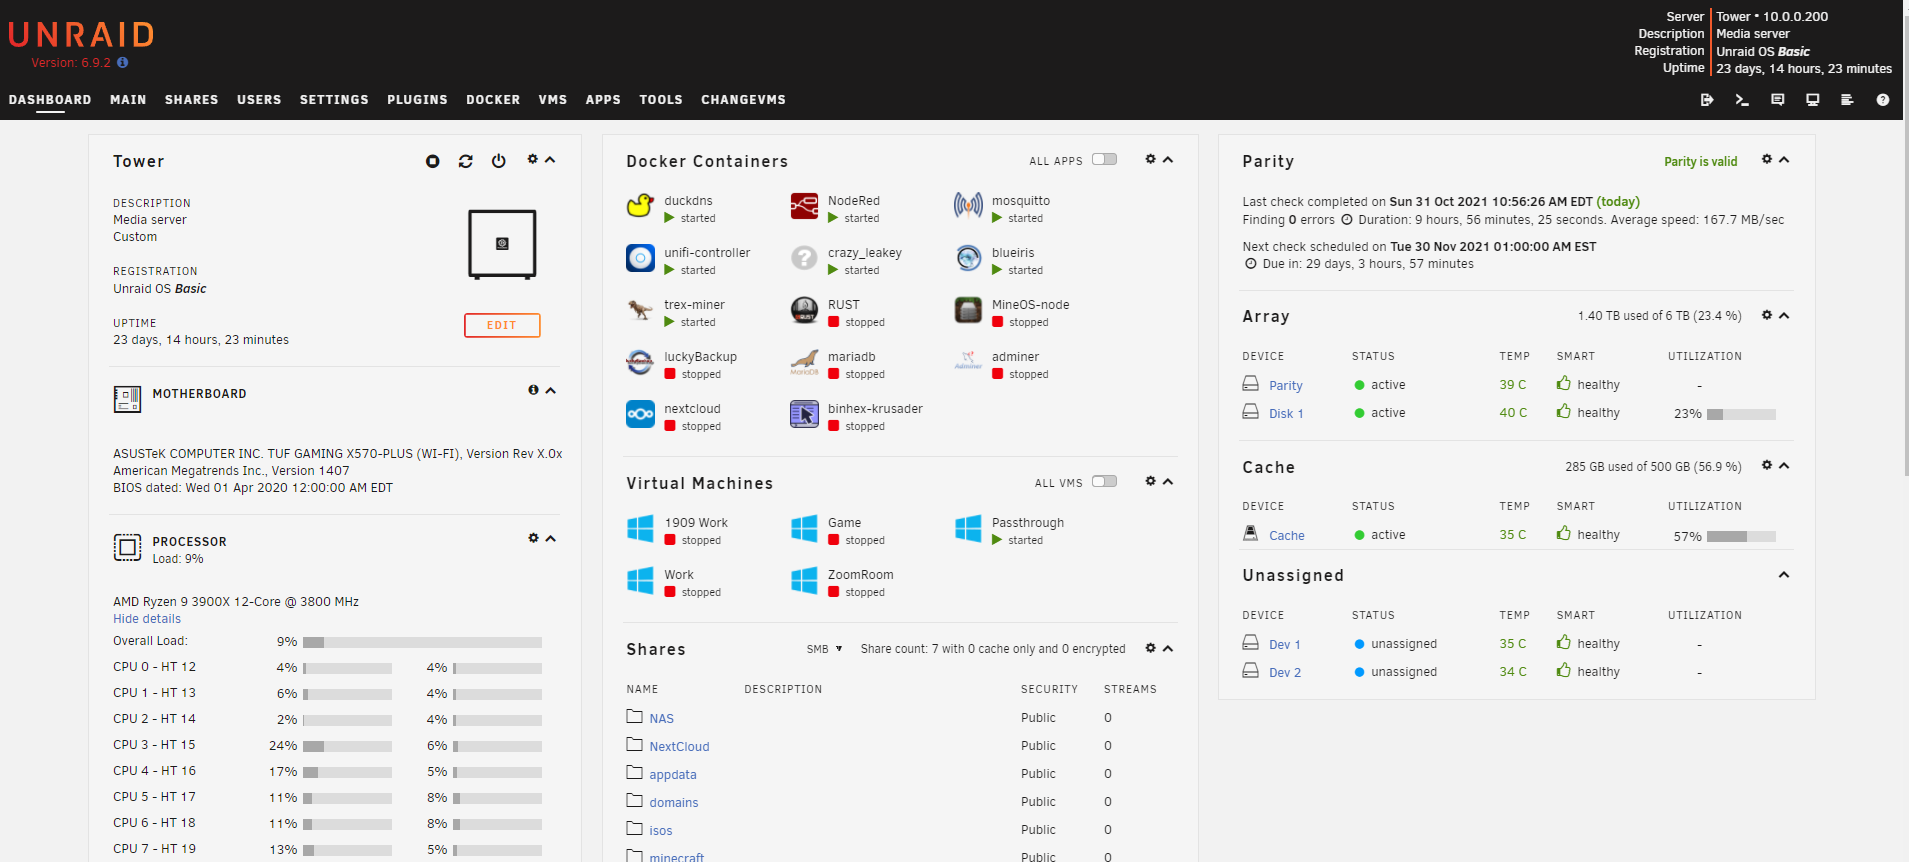Collapse the Tower panel
The height and width of the screenshot is (862, 1909).
click(550, 159)
